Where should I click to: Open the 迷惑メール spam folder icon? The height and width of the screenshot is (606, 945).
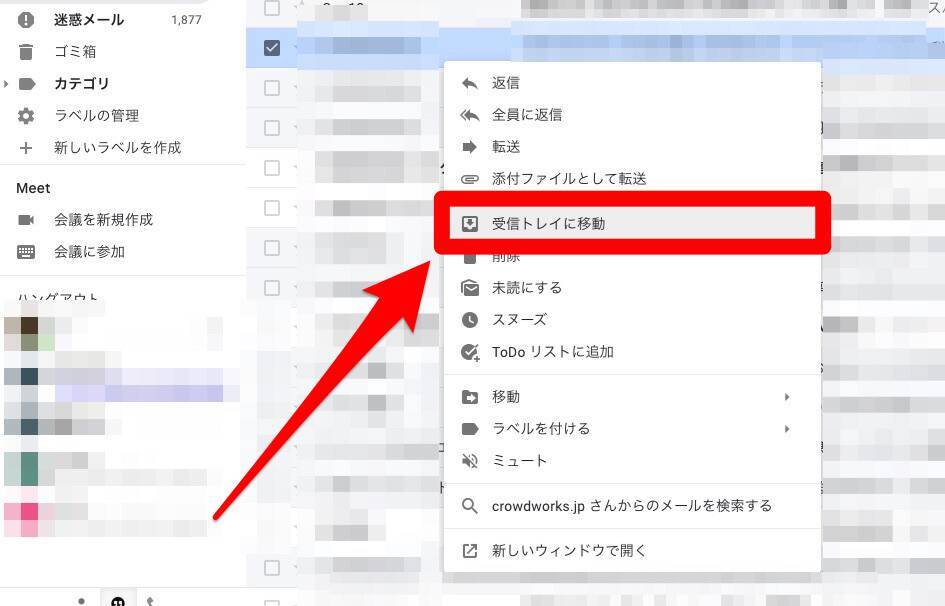pyautogui.click(x=26, y=20)
